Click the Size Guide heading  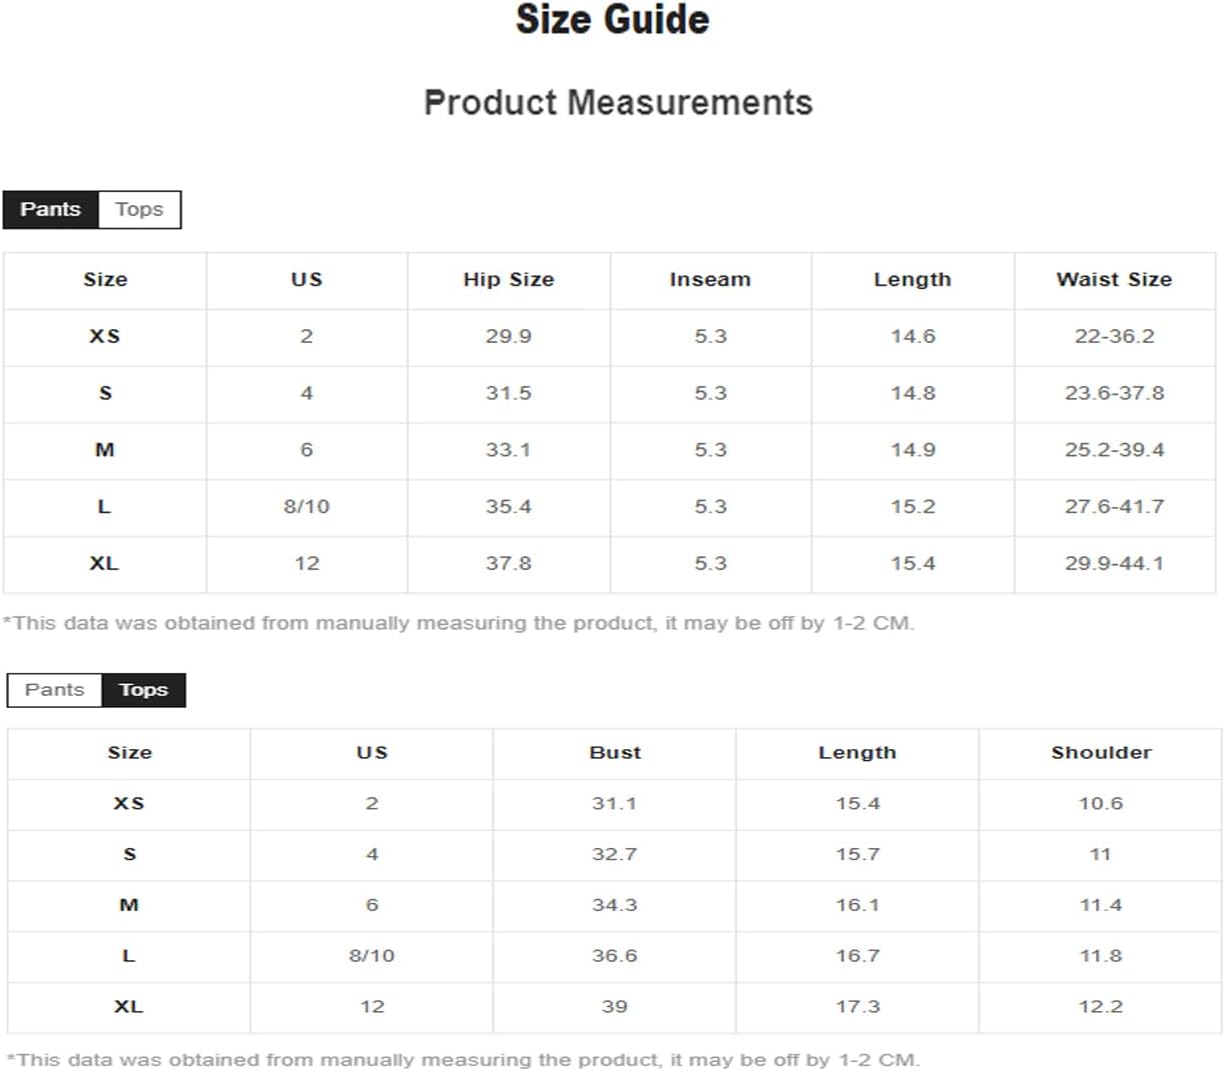[612, 20]
